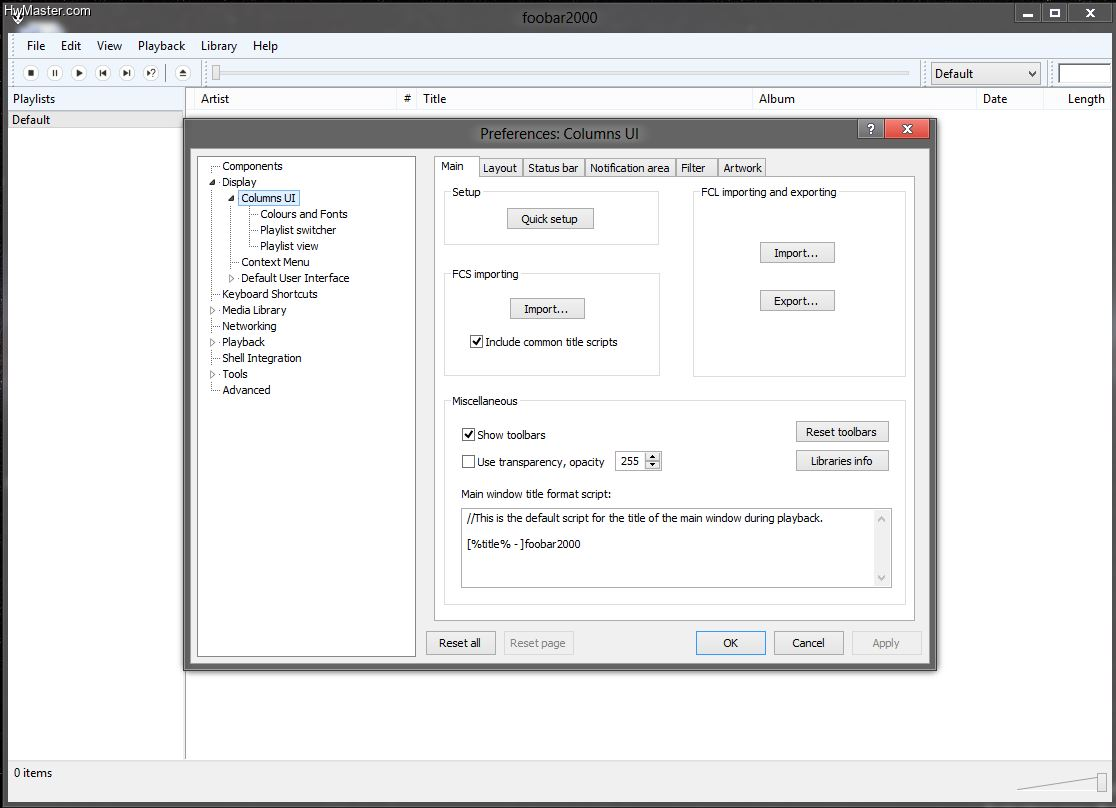Viewport: 1116px width, 808px height.
Task: Start playback with the play icon
Action: coord(79,73)
